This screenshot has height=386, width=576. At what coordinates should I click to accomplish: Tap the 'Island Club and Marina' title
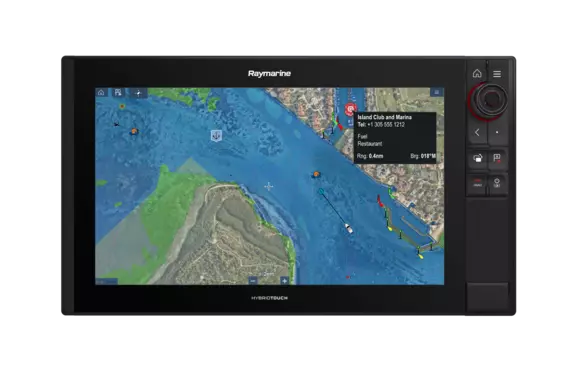(385, 117)
